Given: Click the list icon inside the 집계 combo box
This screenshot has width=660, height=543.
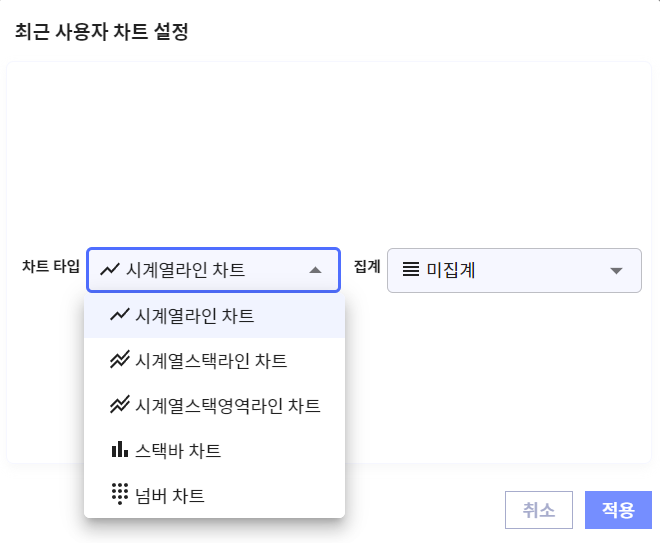Looking at the screenshot, I should pyautogui.click(x=410, y=270).
